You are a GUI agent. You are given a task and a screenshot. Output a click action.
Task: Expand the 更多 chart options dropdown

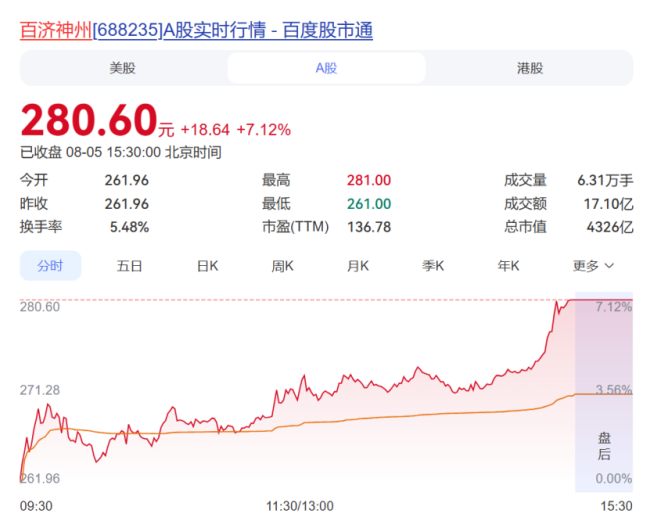(x=593, y=266)
